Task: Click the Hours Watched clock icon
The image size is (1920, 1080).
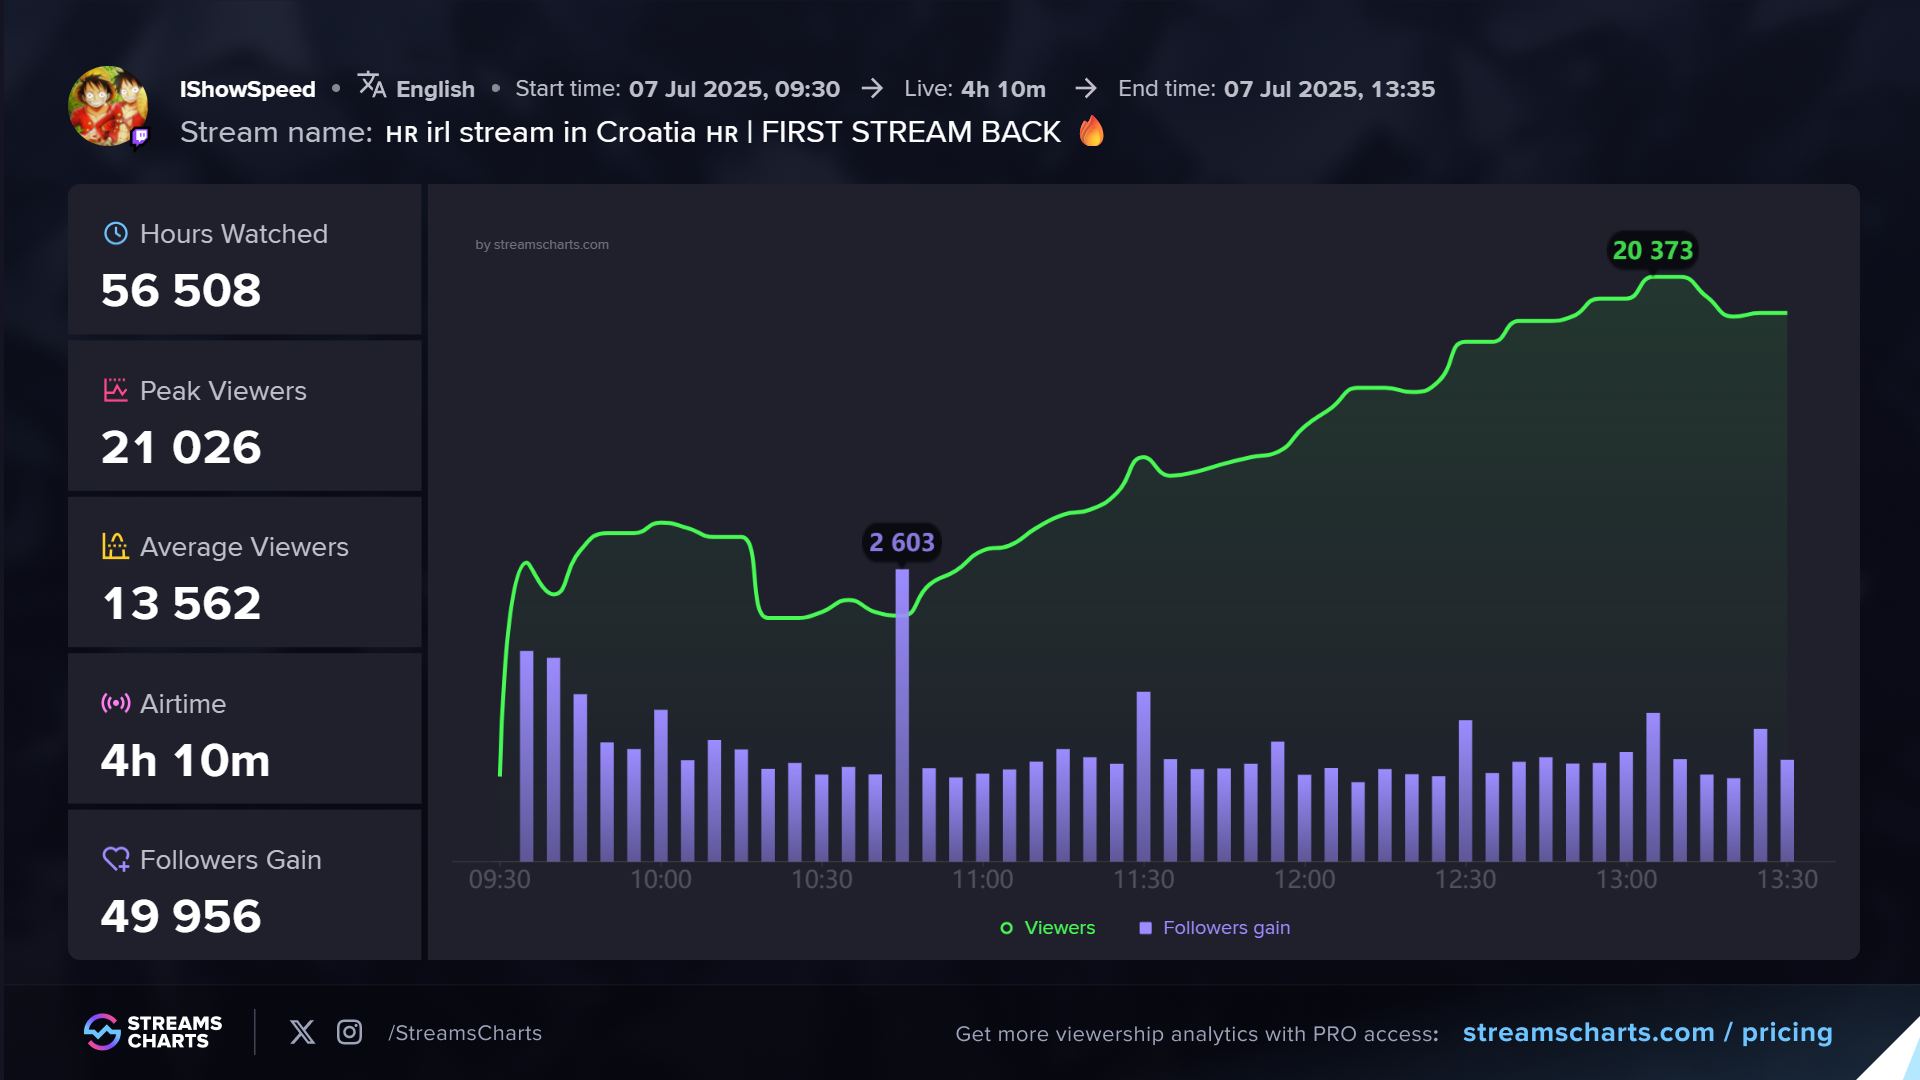Action: (x=116, y=233)
